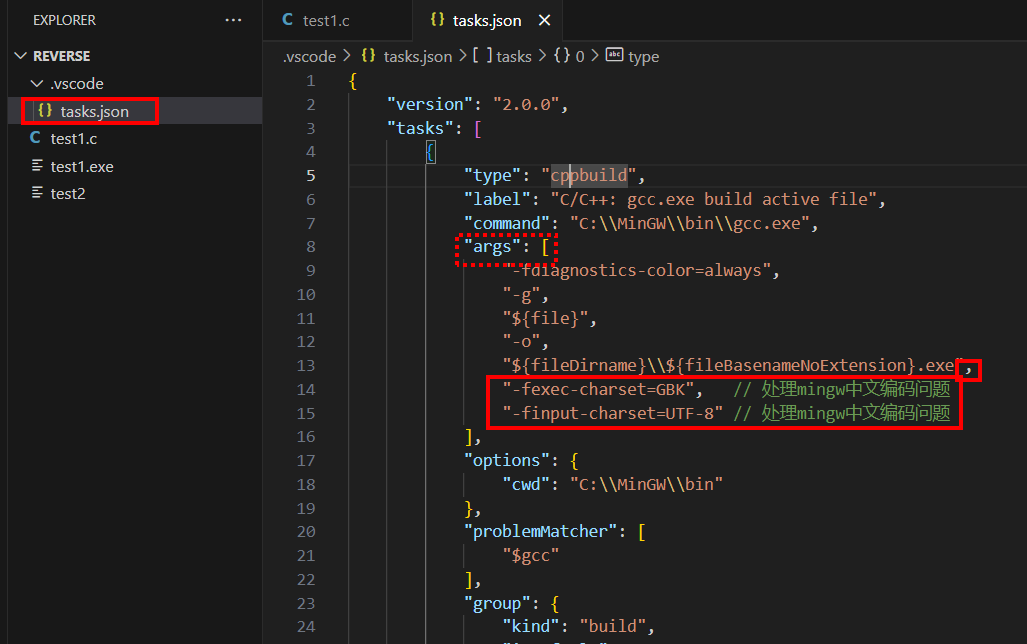Image resolution: width=1027 pixels, height=644 pixels.
Task: Open Explorer views and more actions ellipsis
Action: tap(233, 20)
